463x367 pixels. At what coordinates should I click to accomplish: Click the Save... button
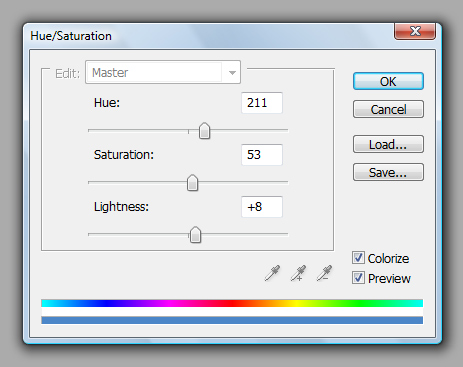(388, 172)
